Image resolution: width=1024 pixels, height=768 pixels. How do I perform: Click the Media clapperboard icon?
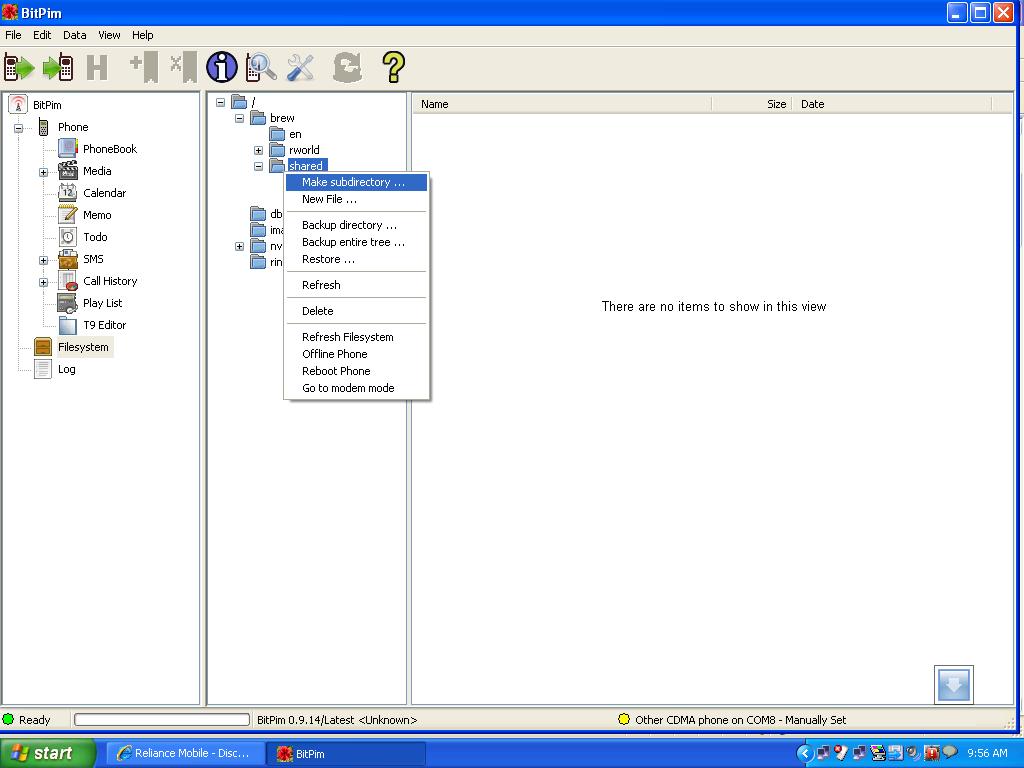pyautogui.click(x=68, y=171)
